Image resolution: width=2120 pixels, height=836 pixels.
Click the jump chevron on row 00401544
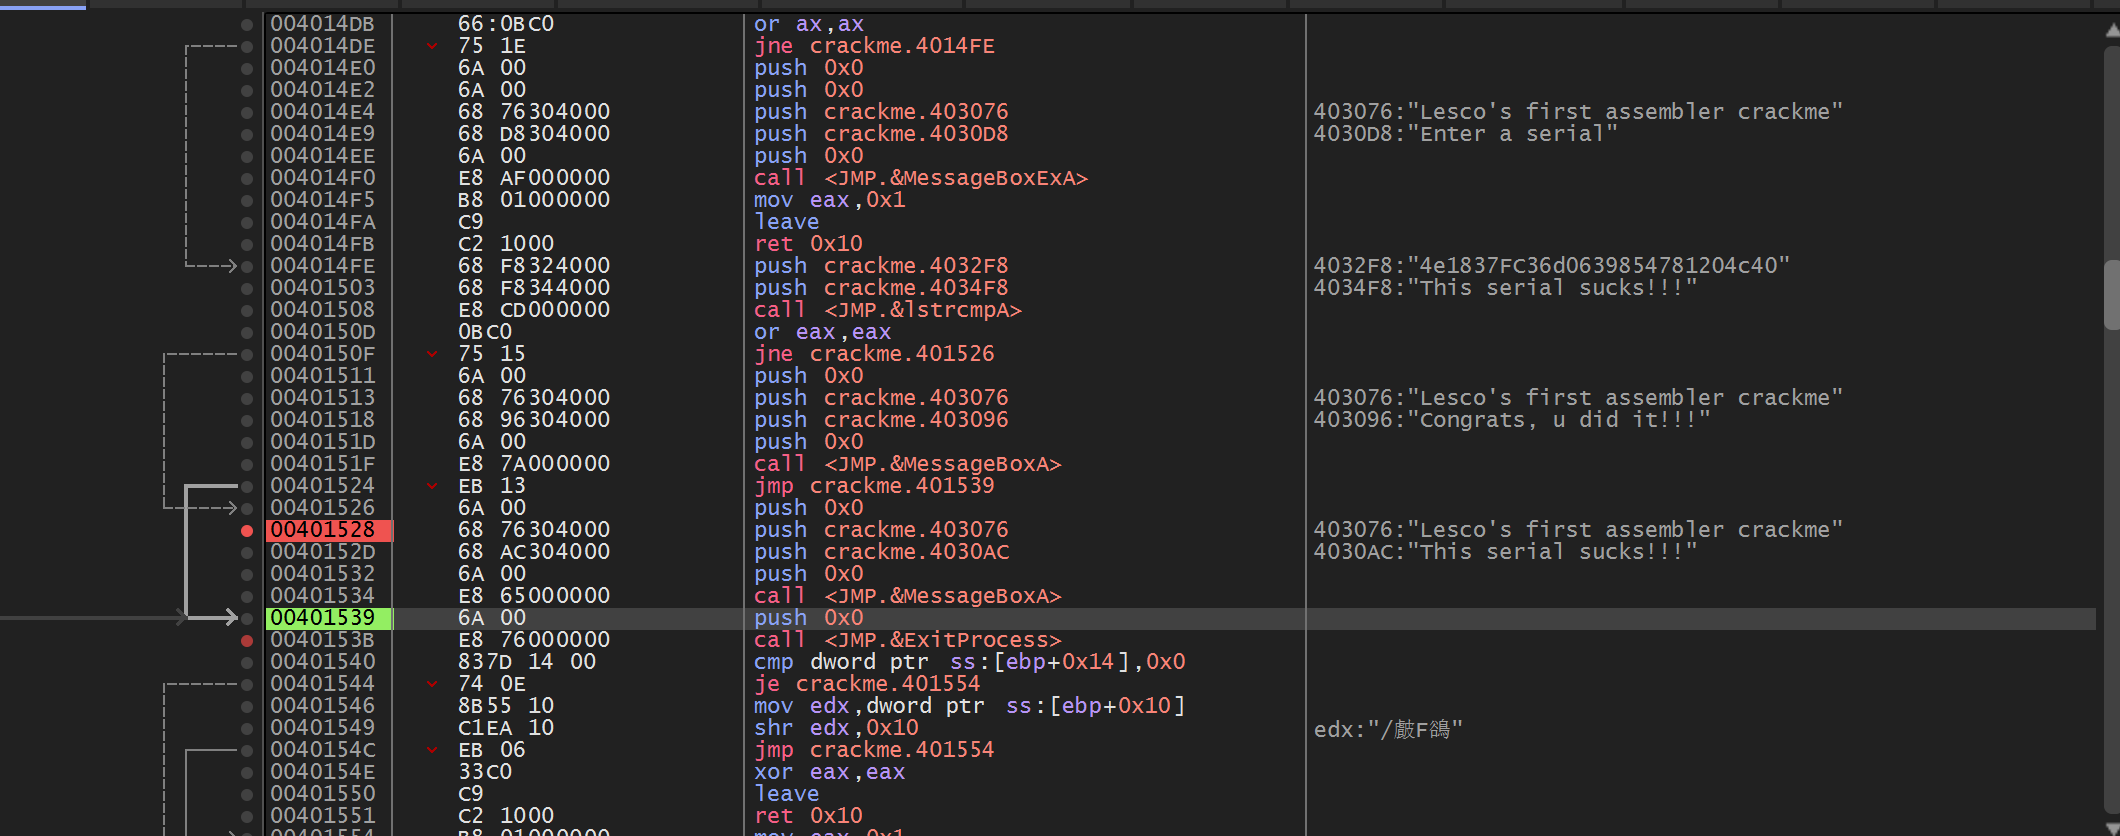(x=432, y=684)
